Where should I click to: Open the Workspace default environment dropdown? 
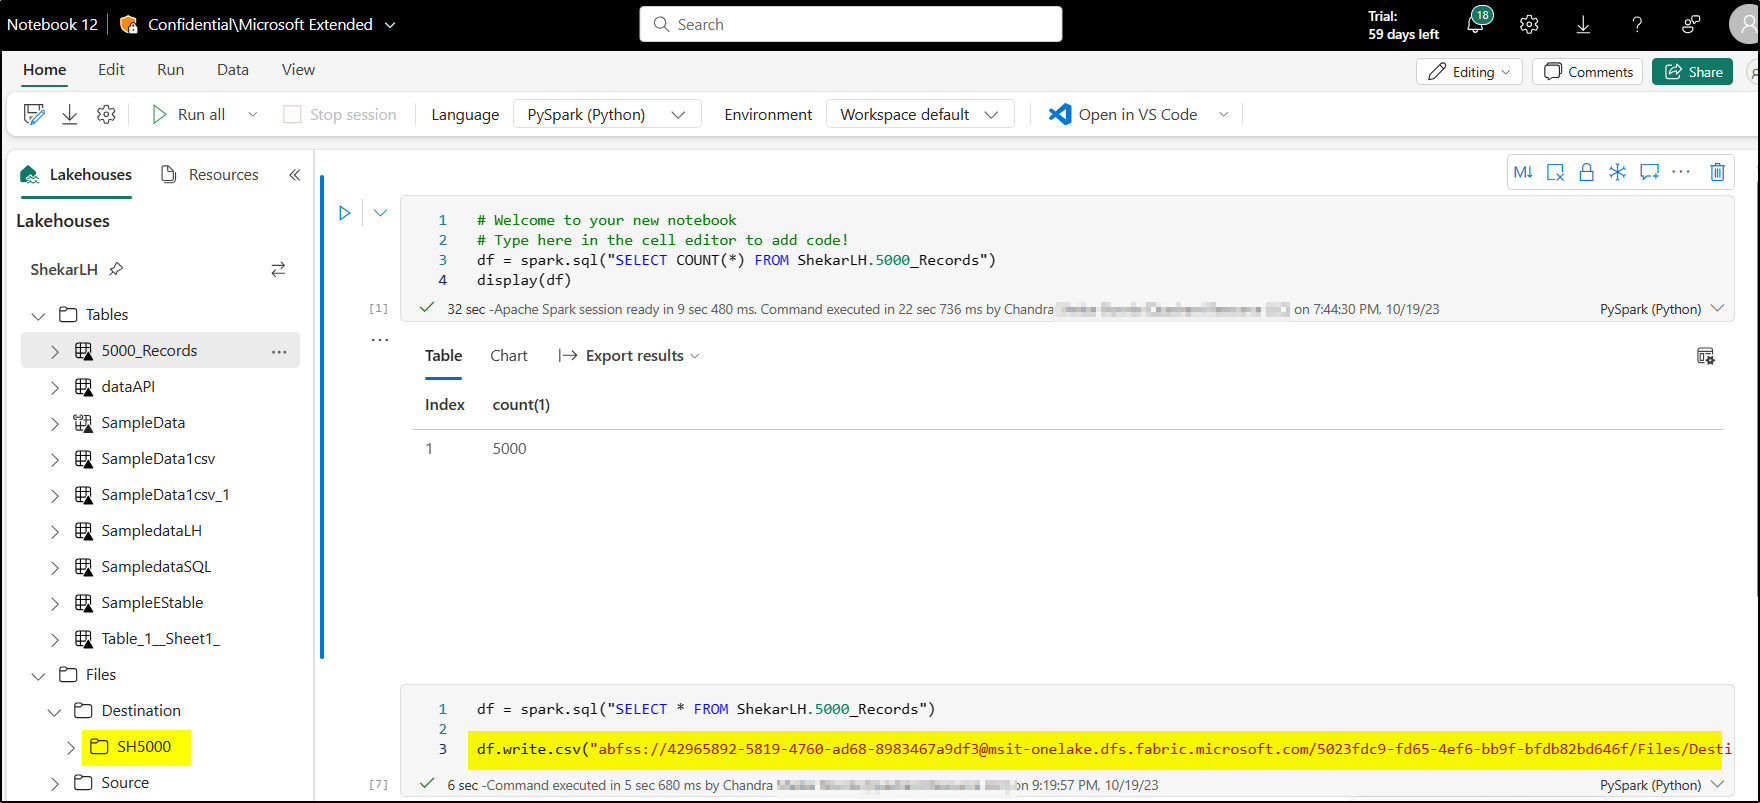(920, 114)
